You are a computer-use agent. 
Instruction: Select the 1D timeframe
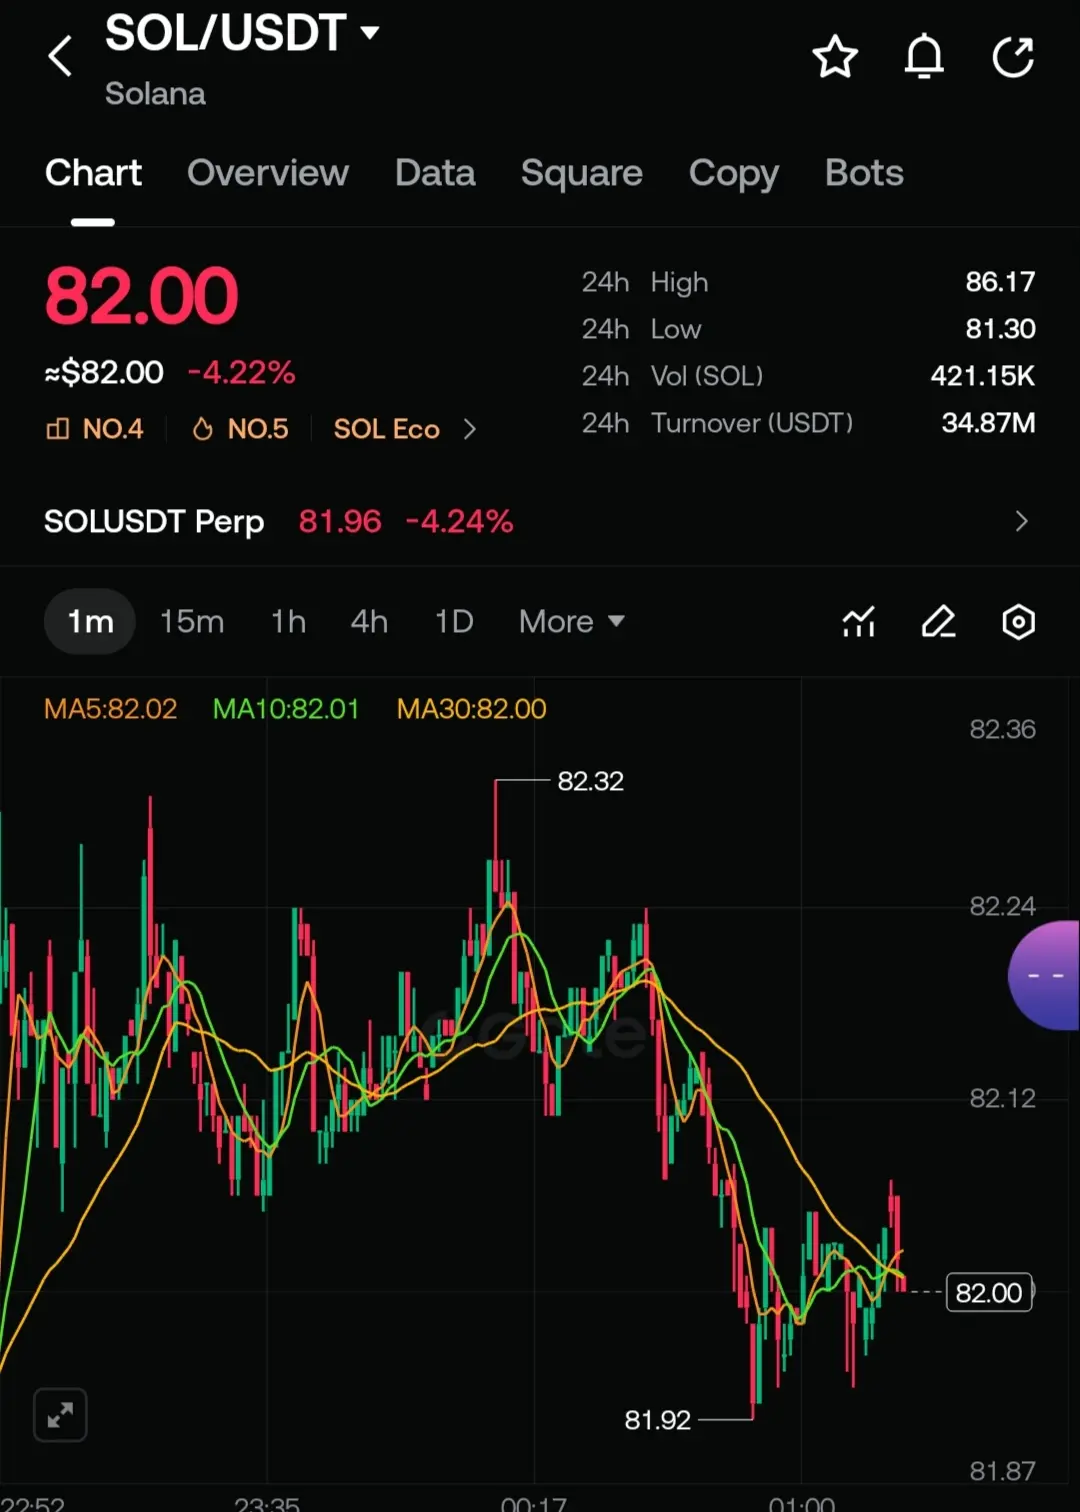click(x=454, y=622)
